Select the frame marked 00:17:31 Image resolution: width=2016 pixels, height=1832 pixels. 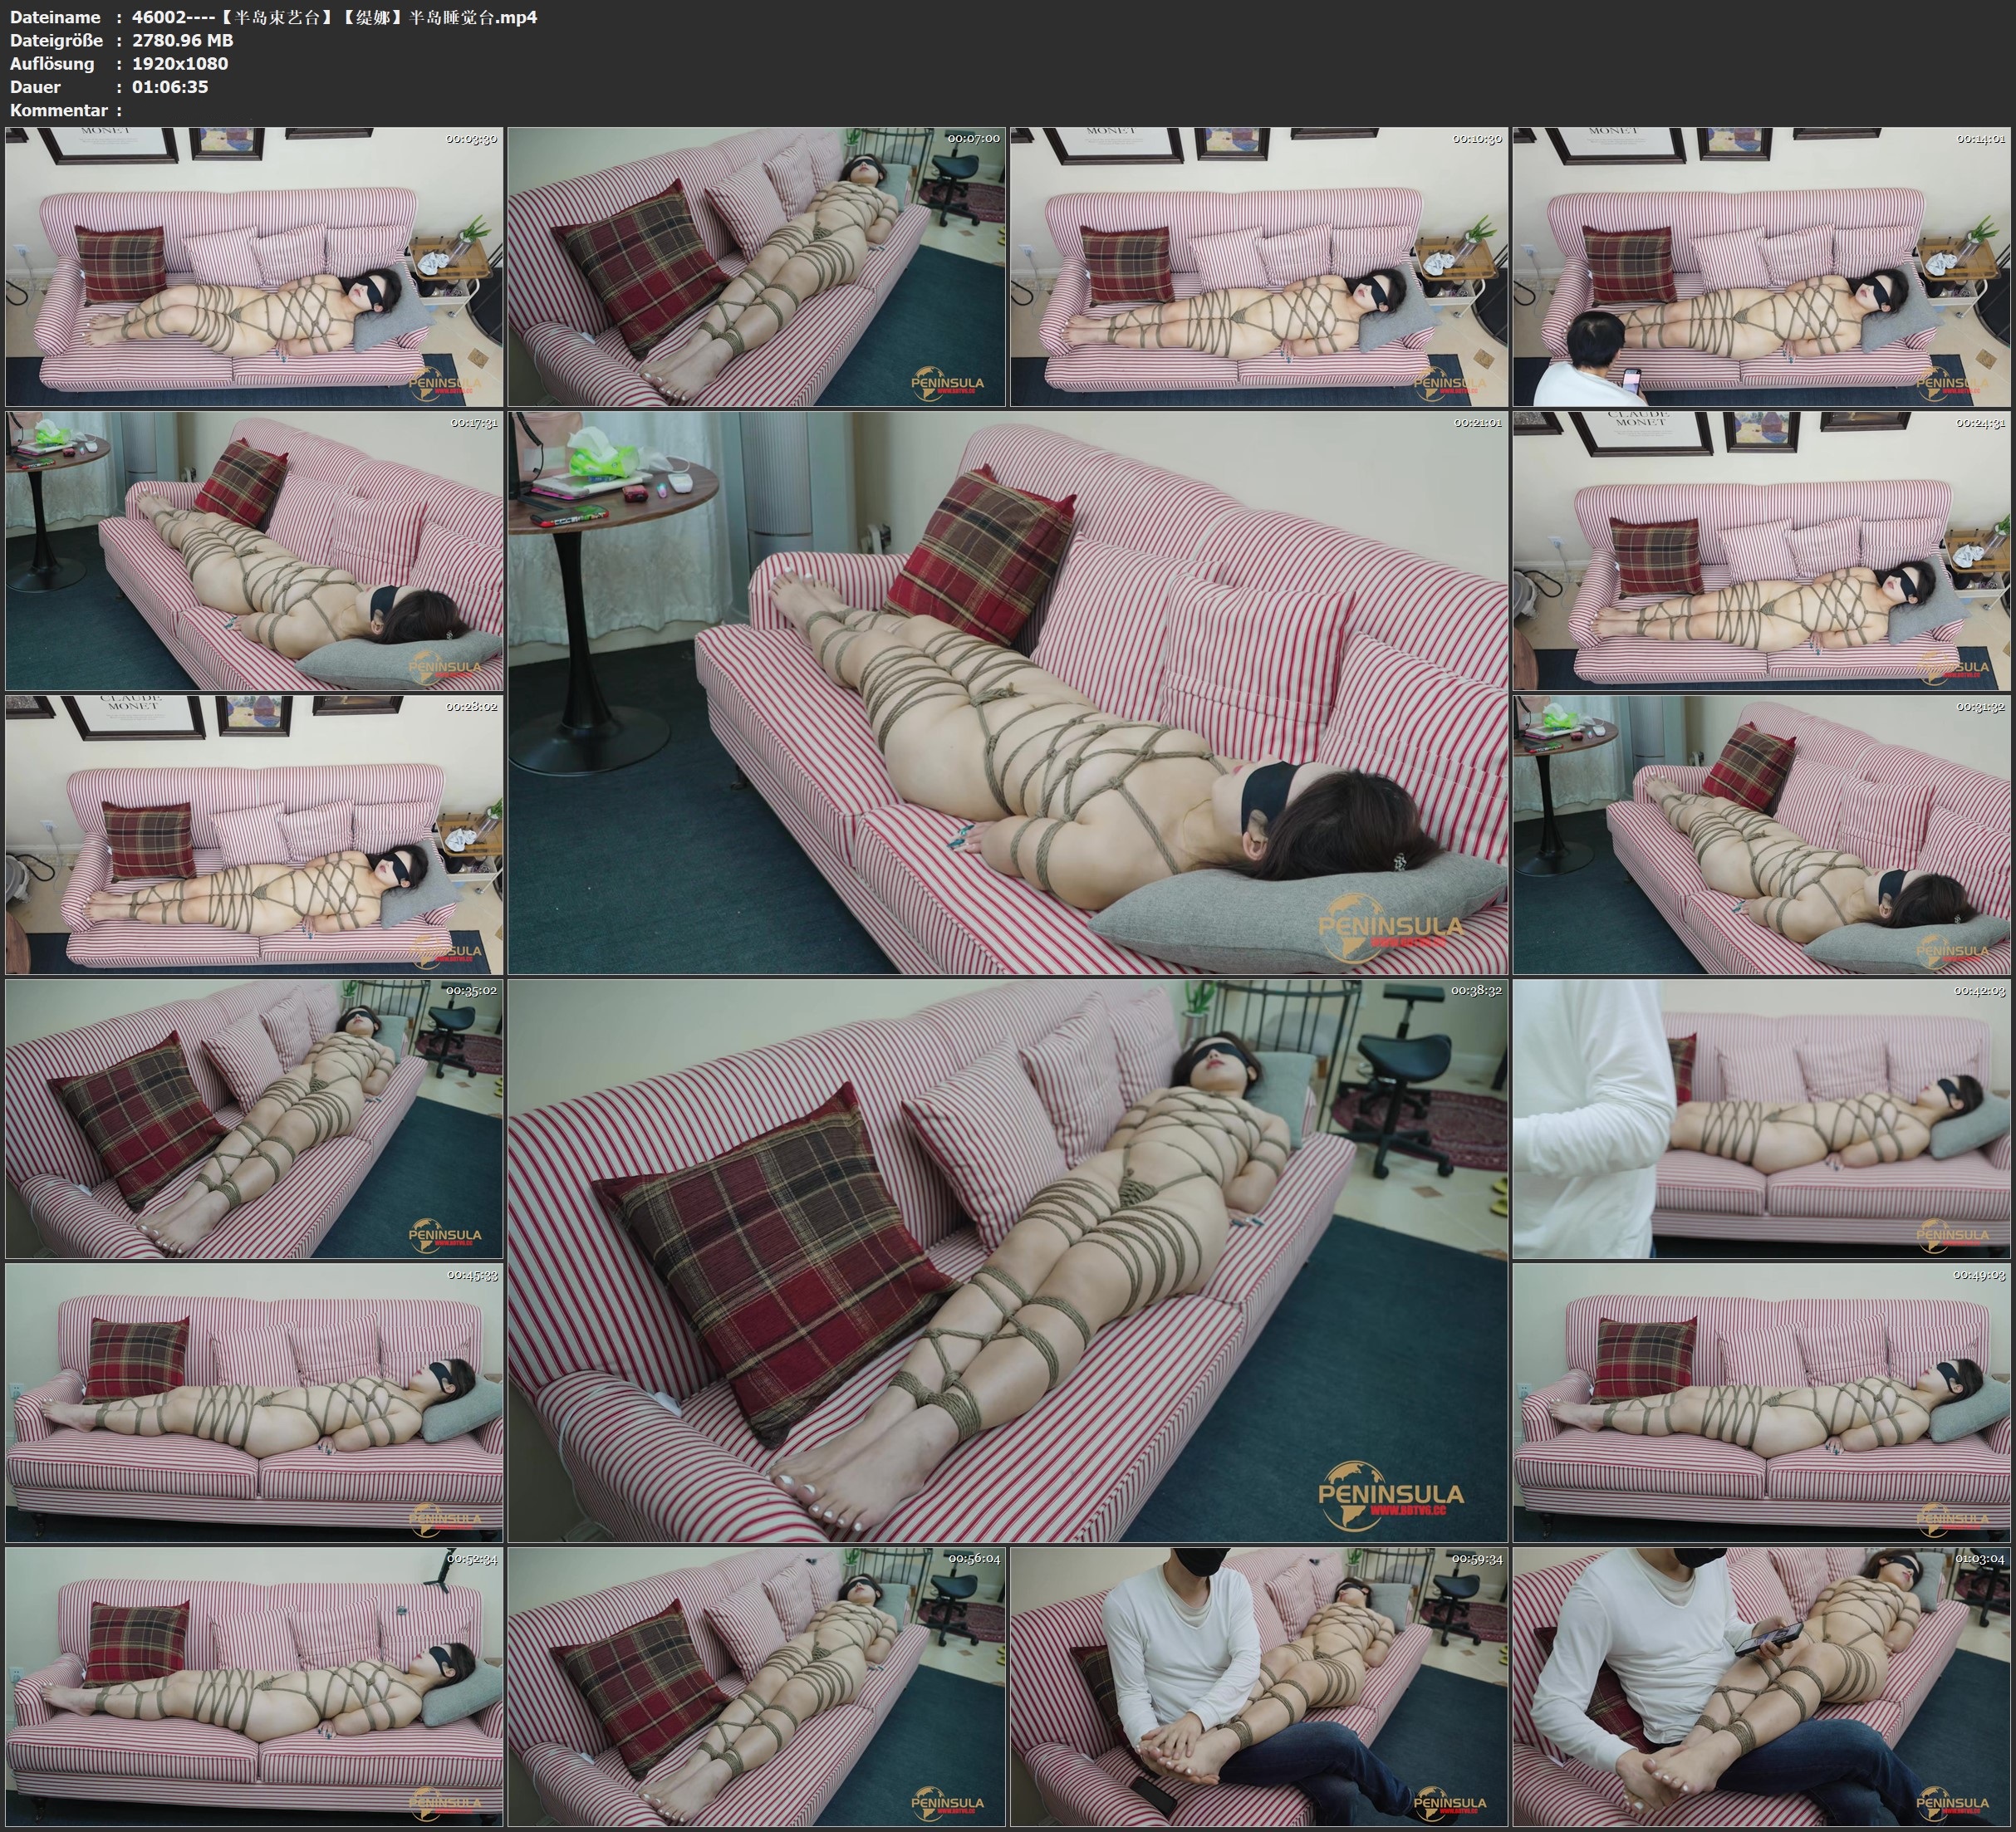click(254, 550)
